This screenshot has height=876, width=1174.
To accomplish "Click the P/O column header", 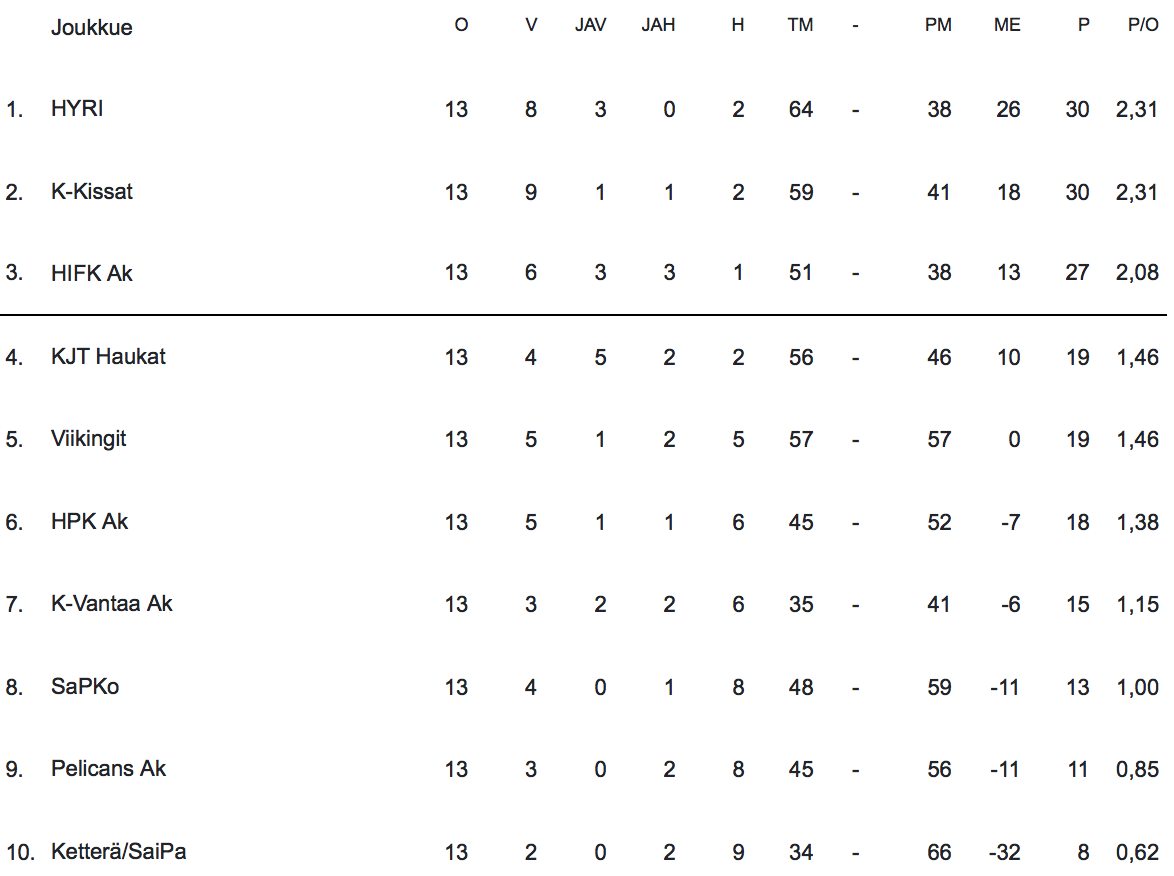I will point(1143,26).
